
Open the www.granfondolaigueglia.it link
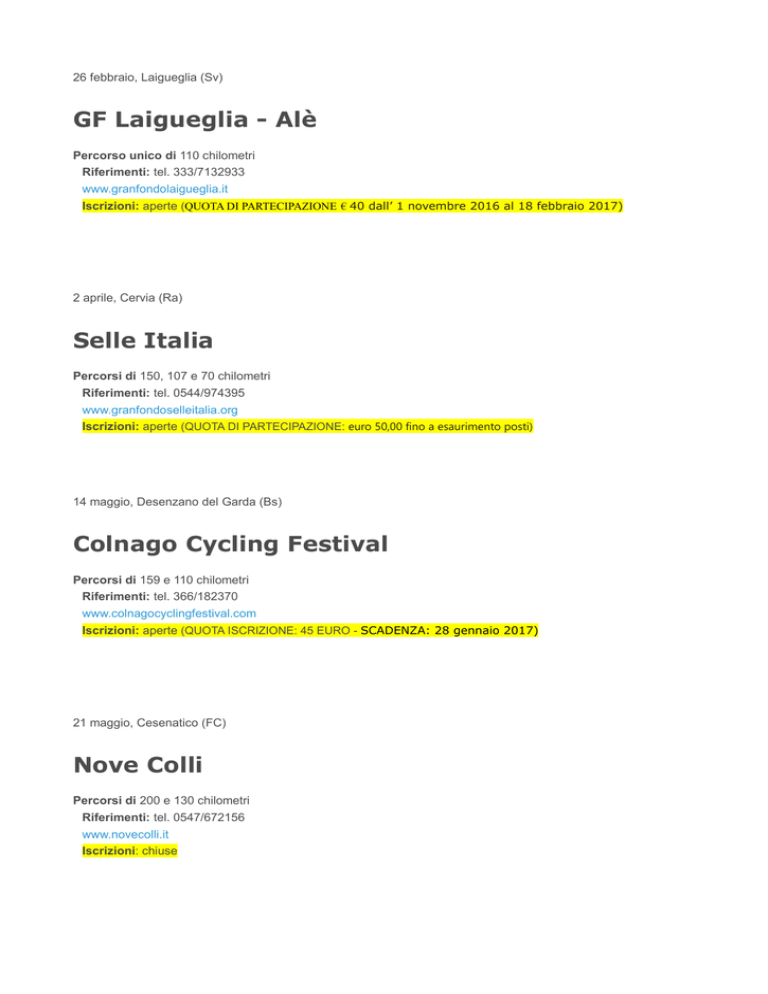point(155,189)
